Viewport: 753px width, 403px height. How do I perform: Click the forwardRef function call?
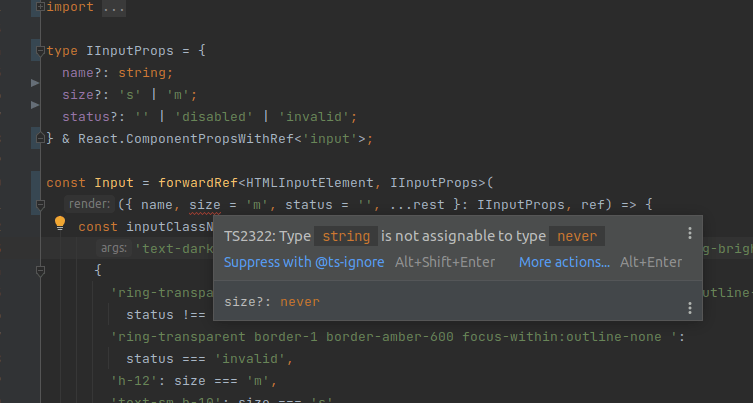coord(198,183)
